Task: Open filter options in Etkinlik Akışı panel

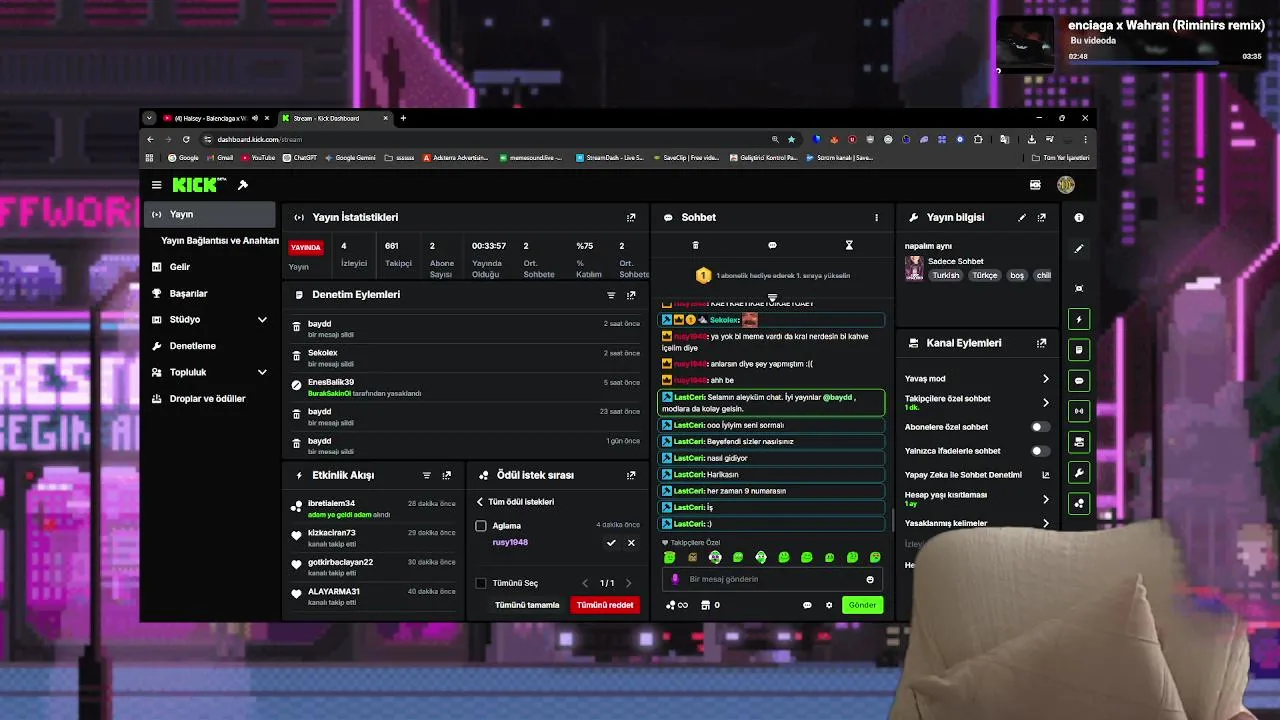Action: 426,475
